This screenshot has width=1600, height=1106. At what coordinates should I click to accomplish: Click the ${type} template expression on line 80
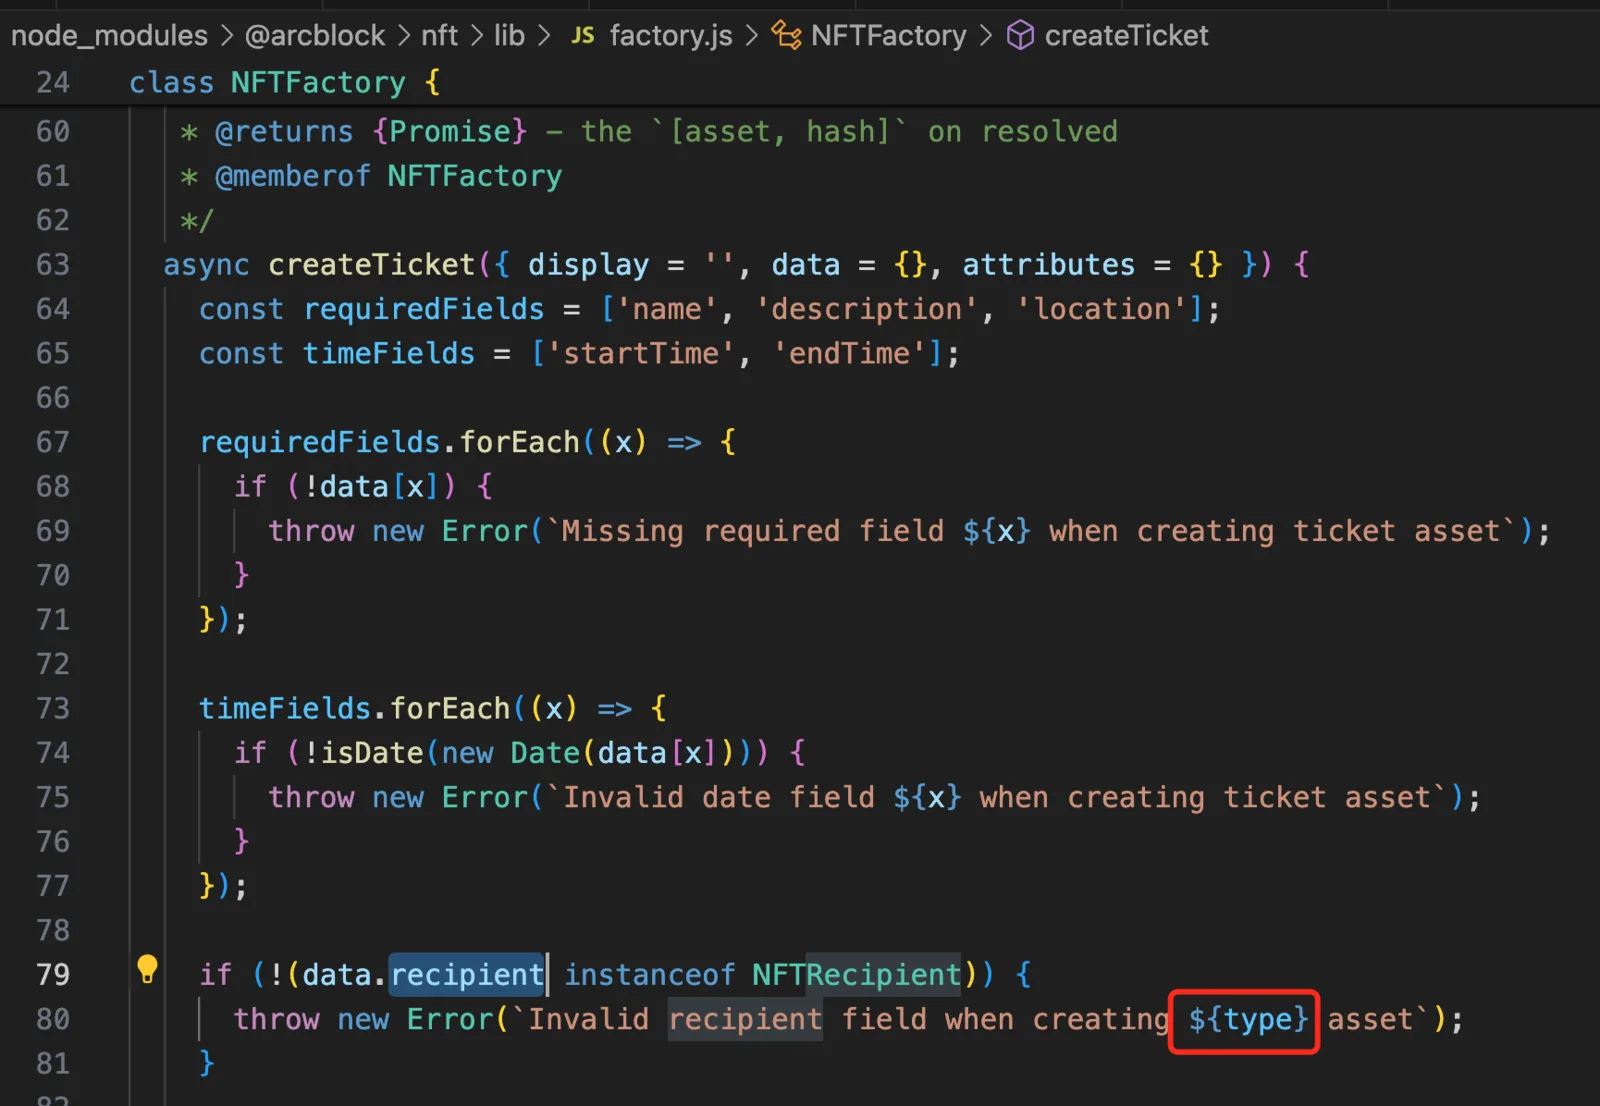[x=1248, y=1020]
